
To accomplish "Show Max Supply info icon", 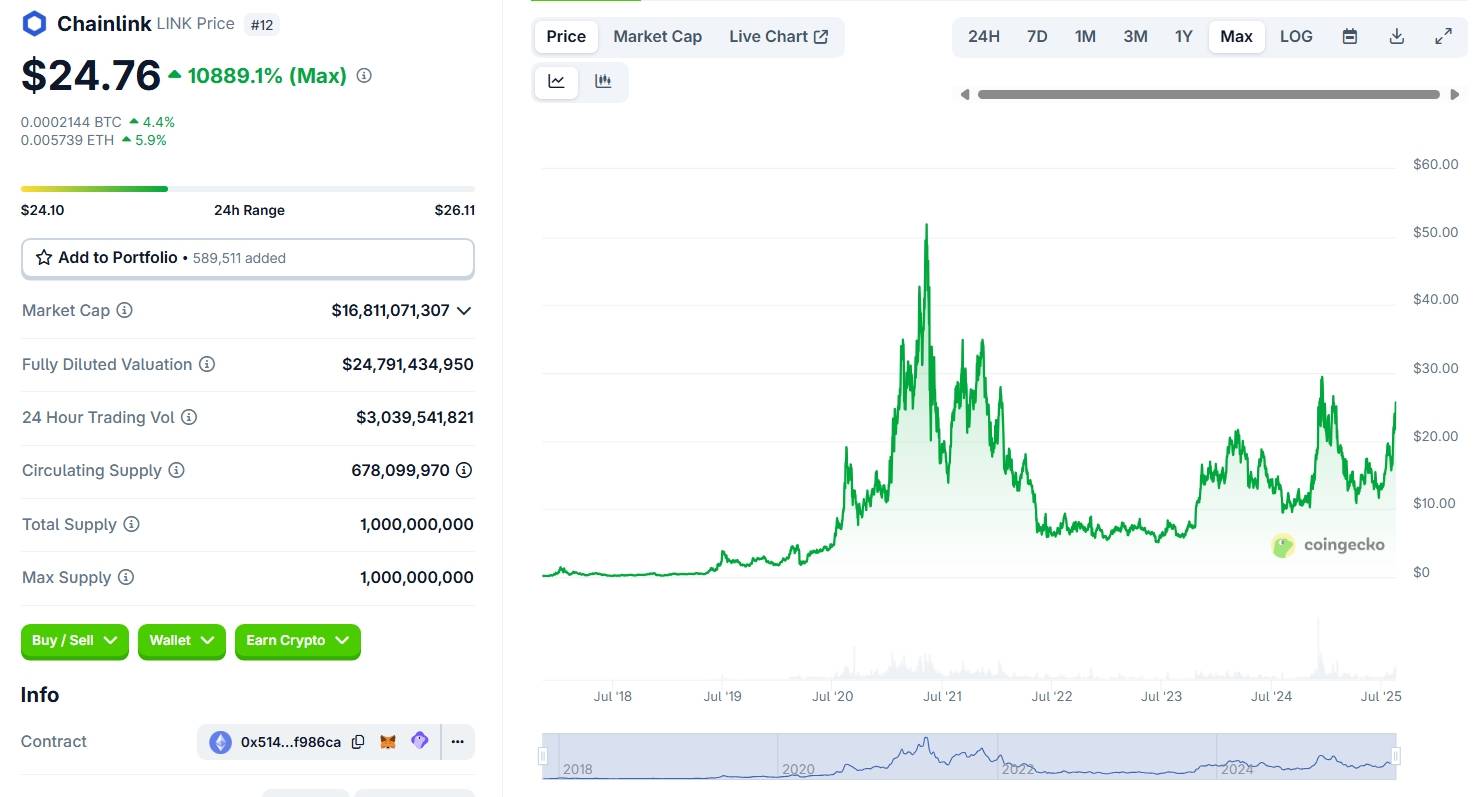I will 126,577.
